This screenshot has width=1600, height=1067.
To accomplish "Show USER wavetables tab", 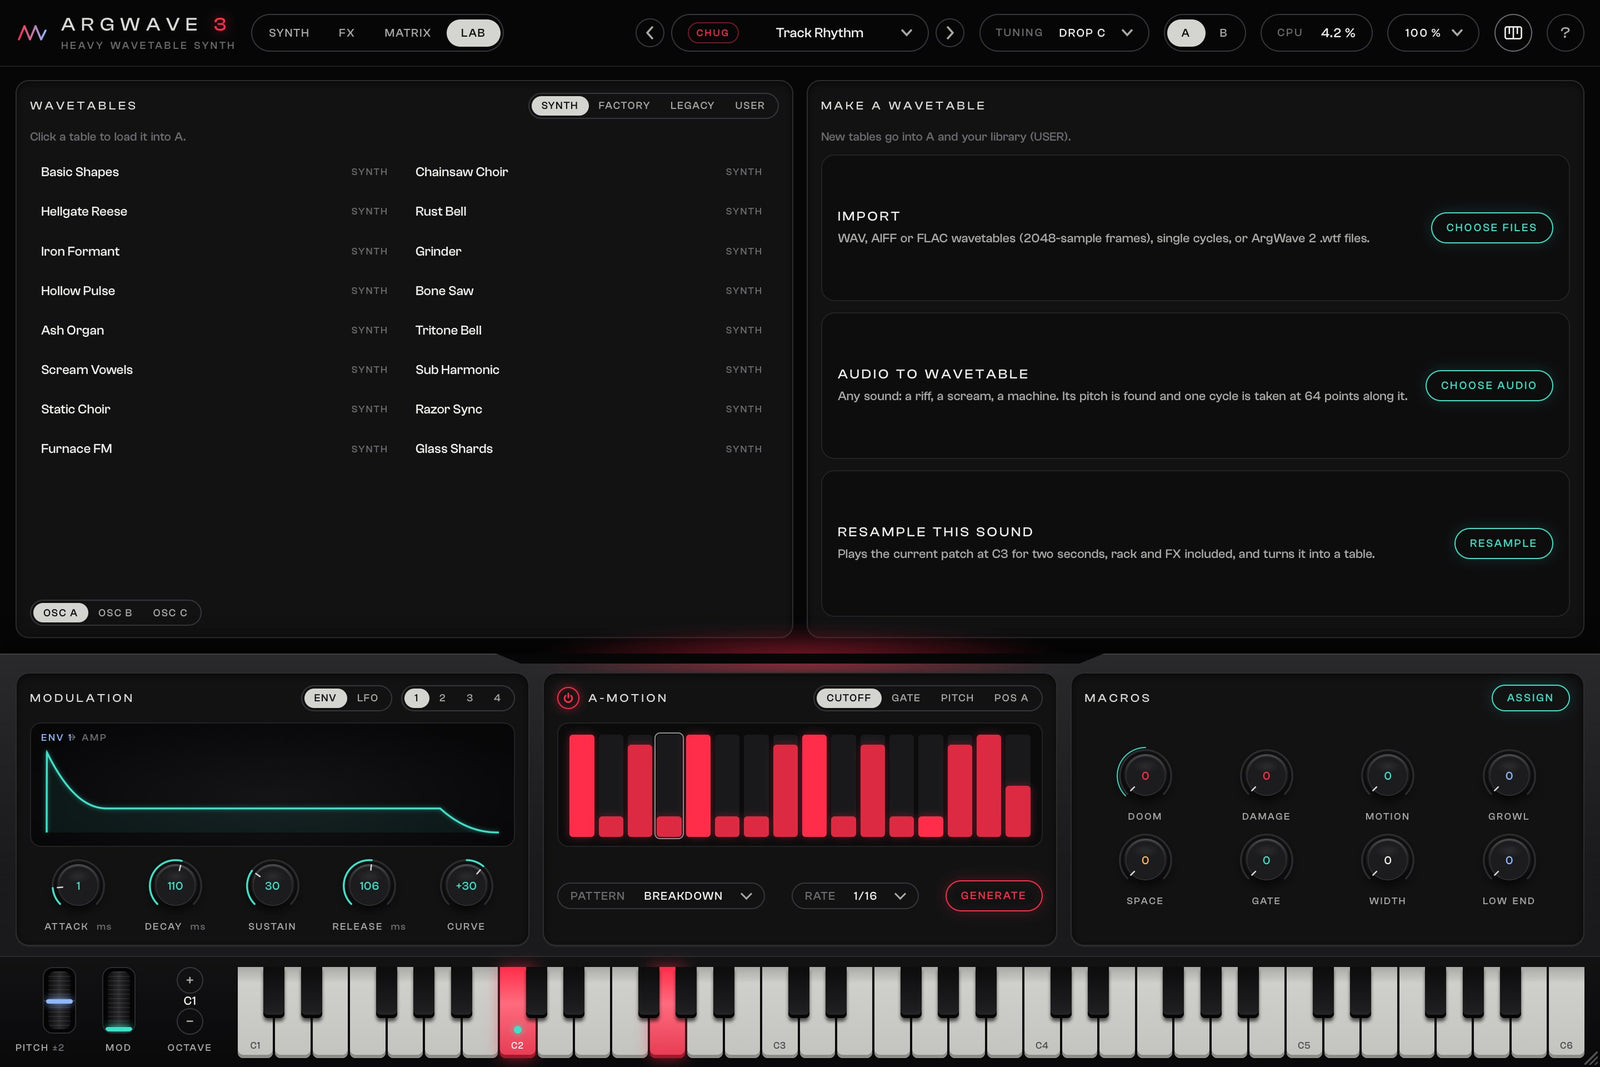I will (750, 105).
